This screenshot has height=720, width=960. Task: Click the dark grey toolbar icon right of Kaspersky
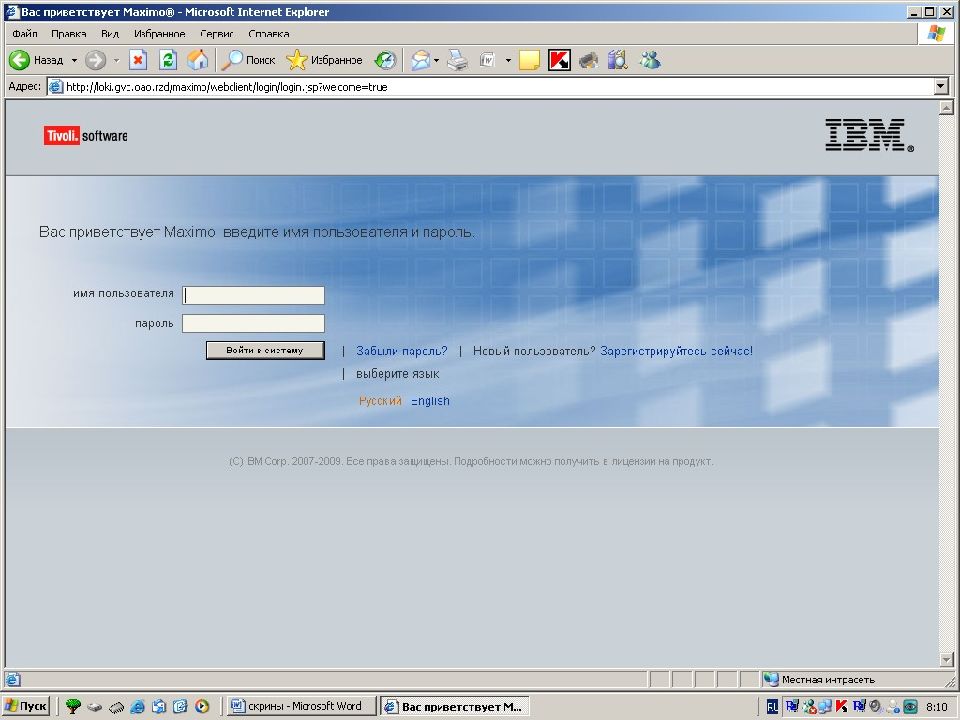tap(588, 60)
